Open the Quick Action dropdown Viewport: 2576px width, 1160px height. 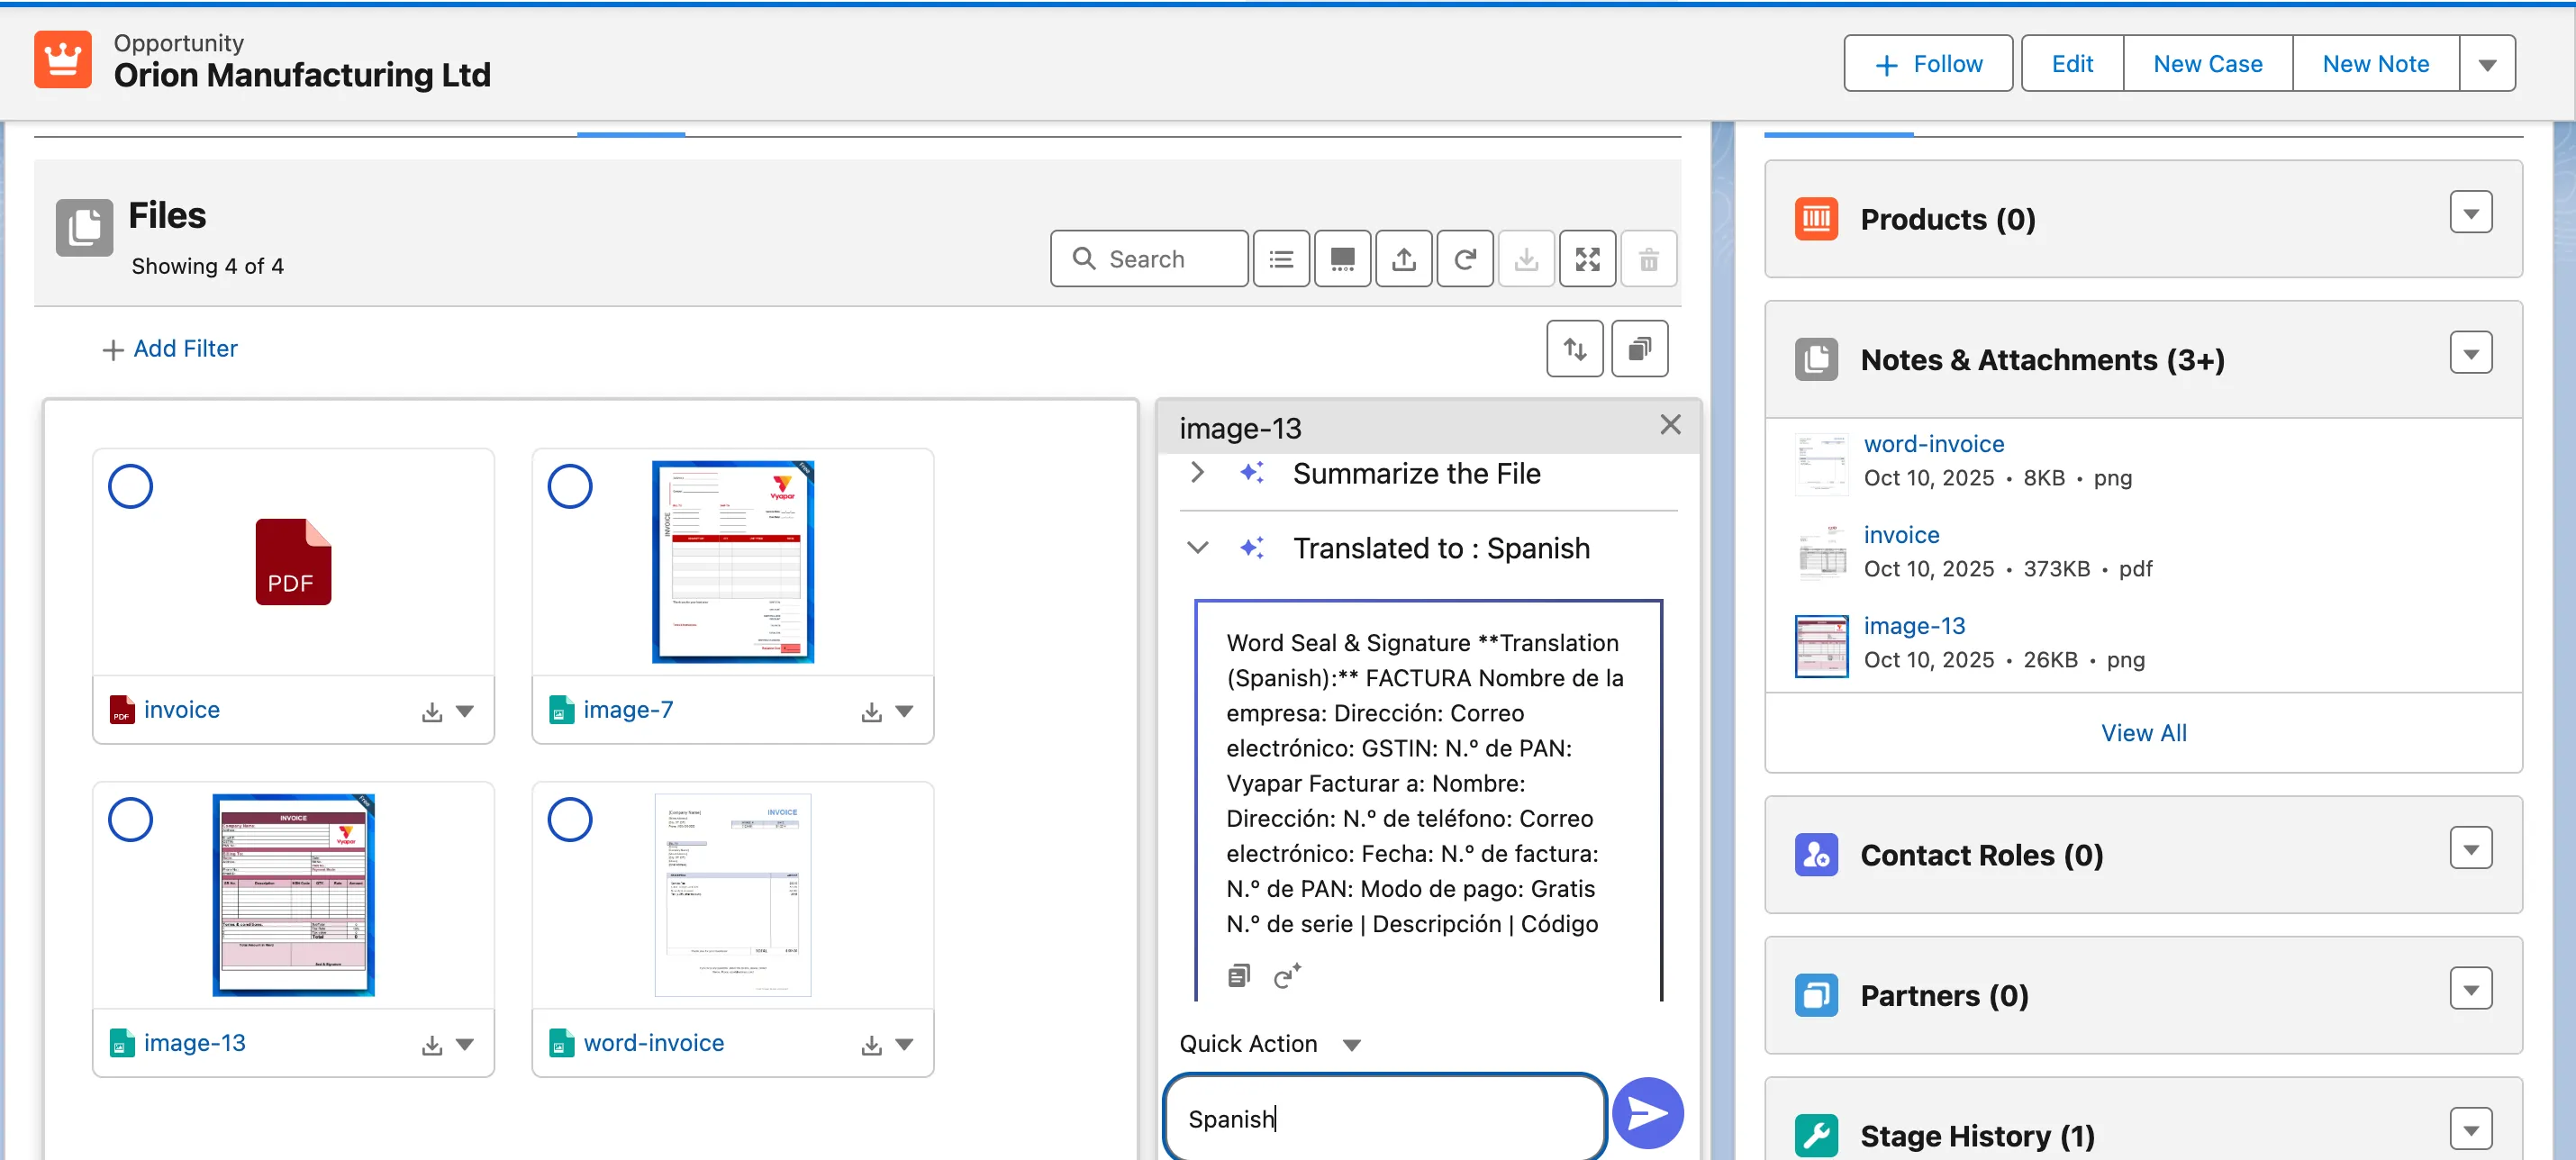click(x=1351, y=1045)
